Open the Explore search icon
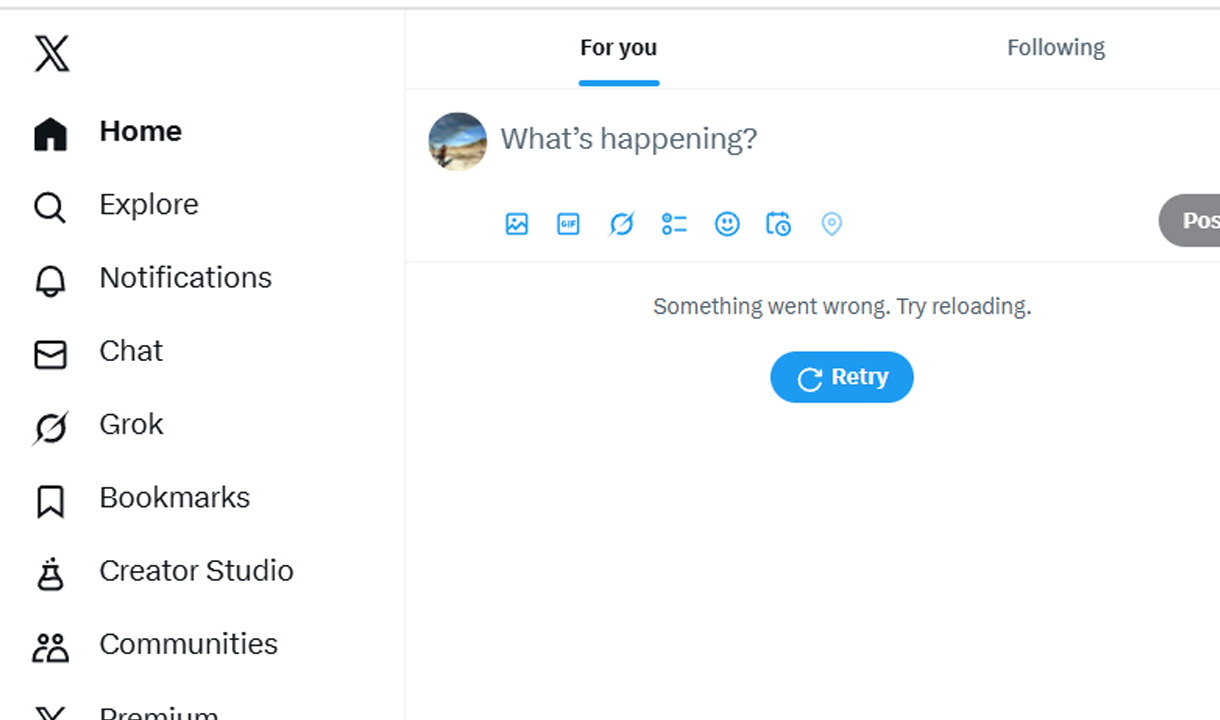1220x720 pixels. (50, 207)
